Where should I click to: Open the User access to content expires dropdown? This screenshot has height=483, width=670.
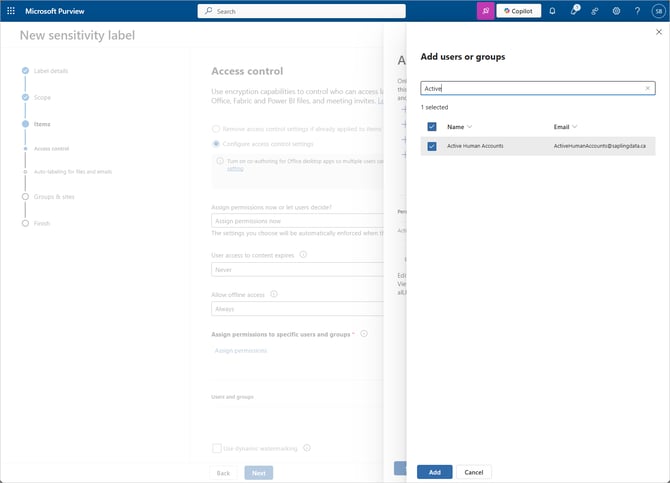tap(297, 269)
